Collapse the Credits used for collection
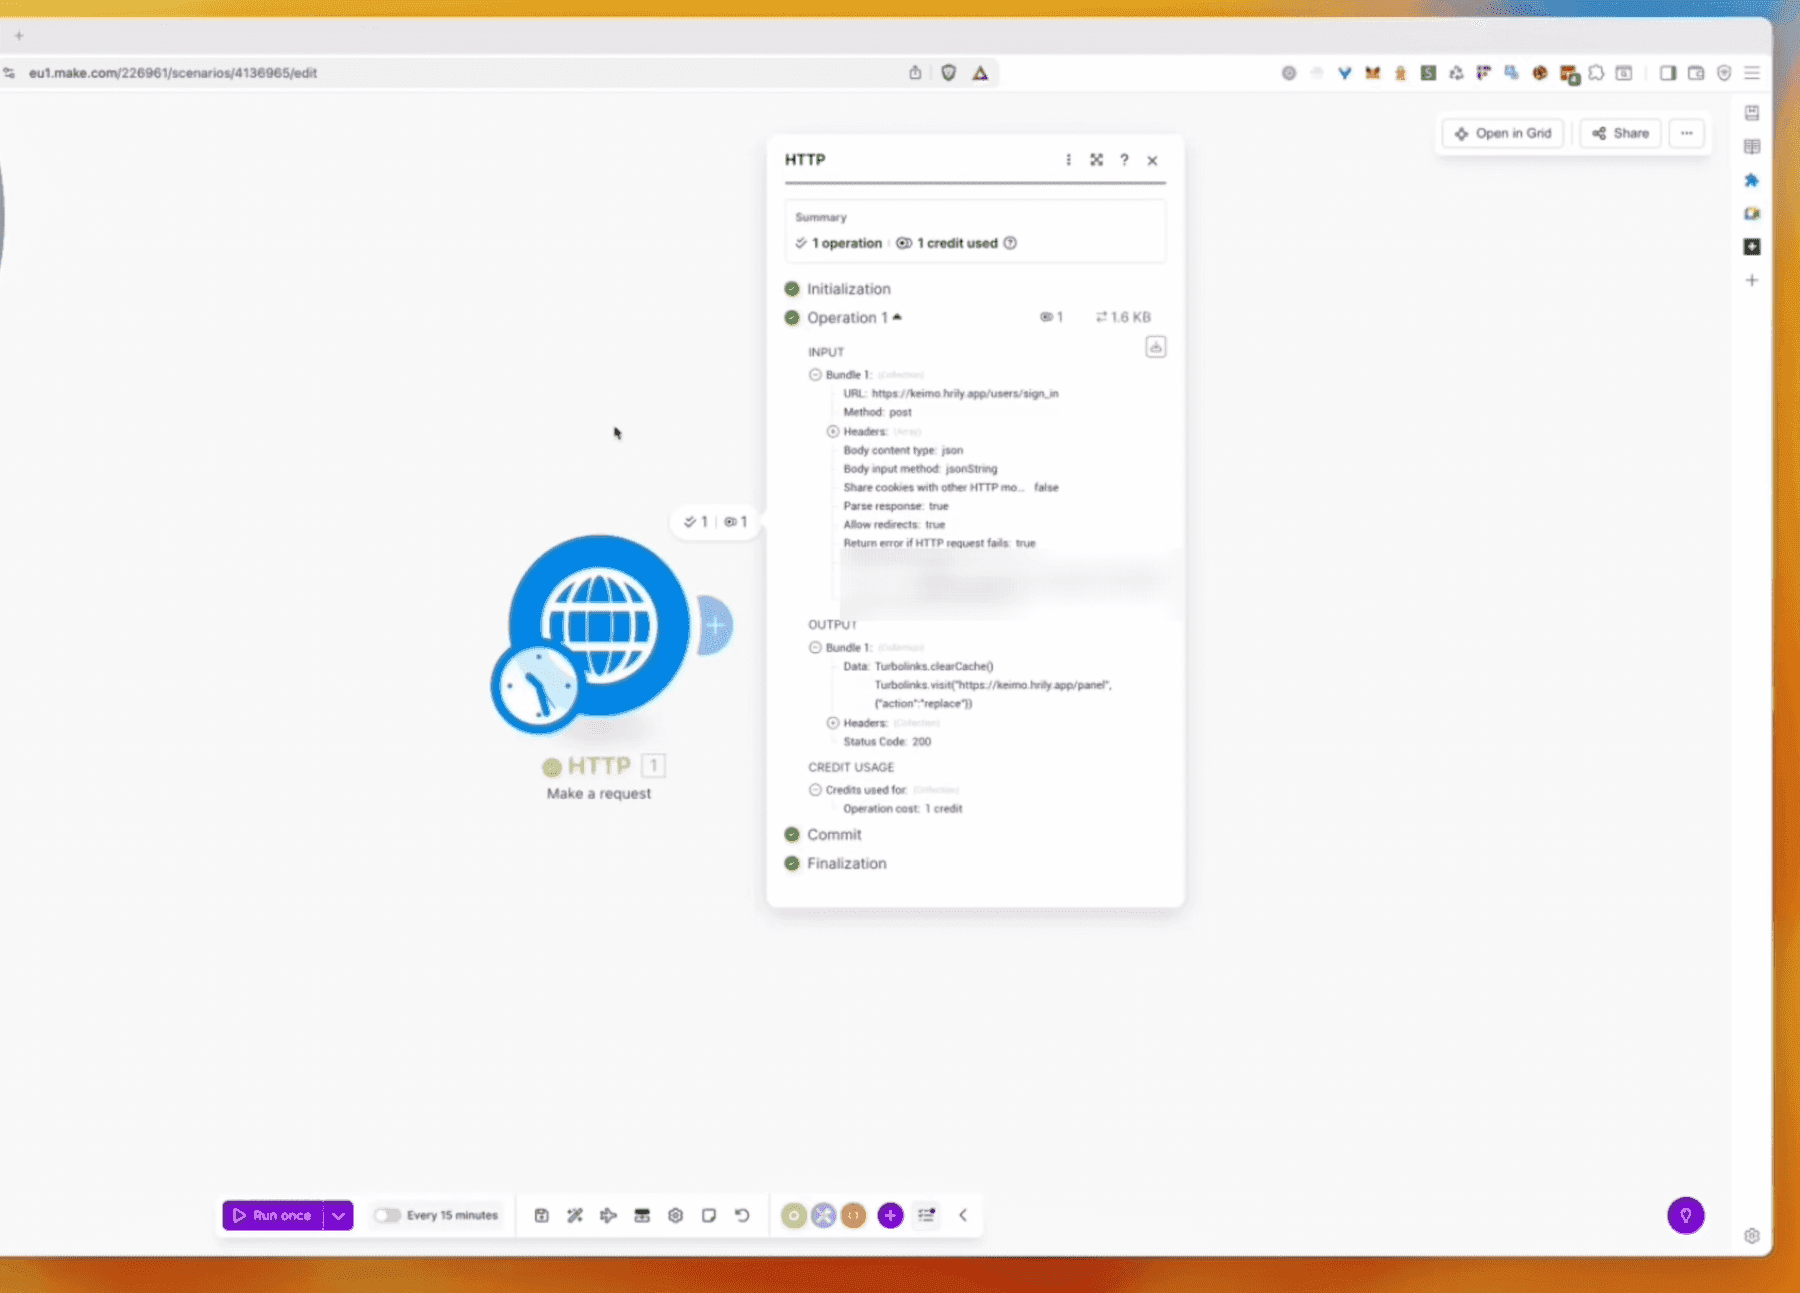Image resolution: width=1800 pixels, height=1293 pixels. [815, 790]
